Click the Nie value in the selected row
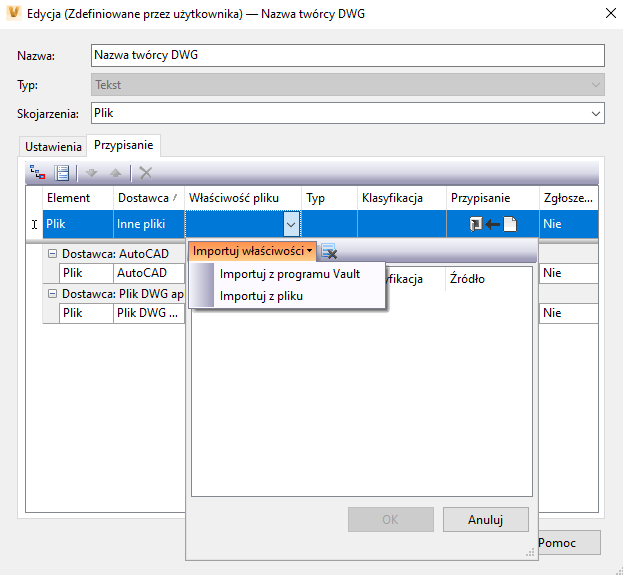The width and height of the screenshot is (623, 575). click(569, 224)
